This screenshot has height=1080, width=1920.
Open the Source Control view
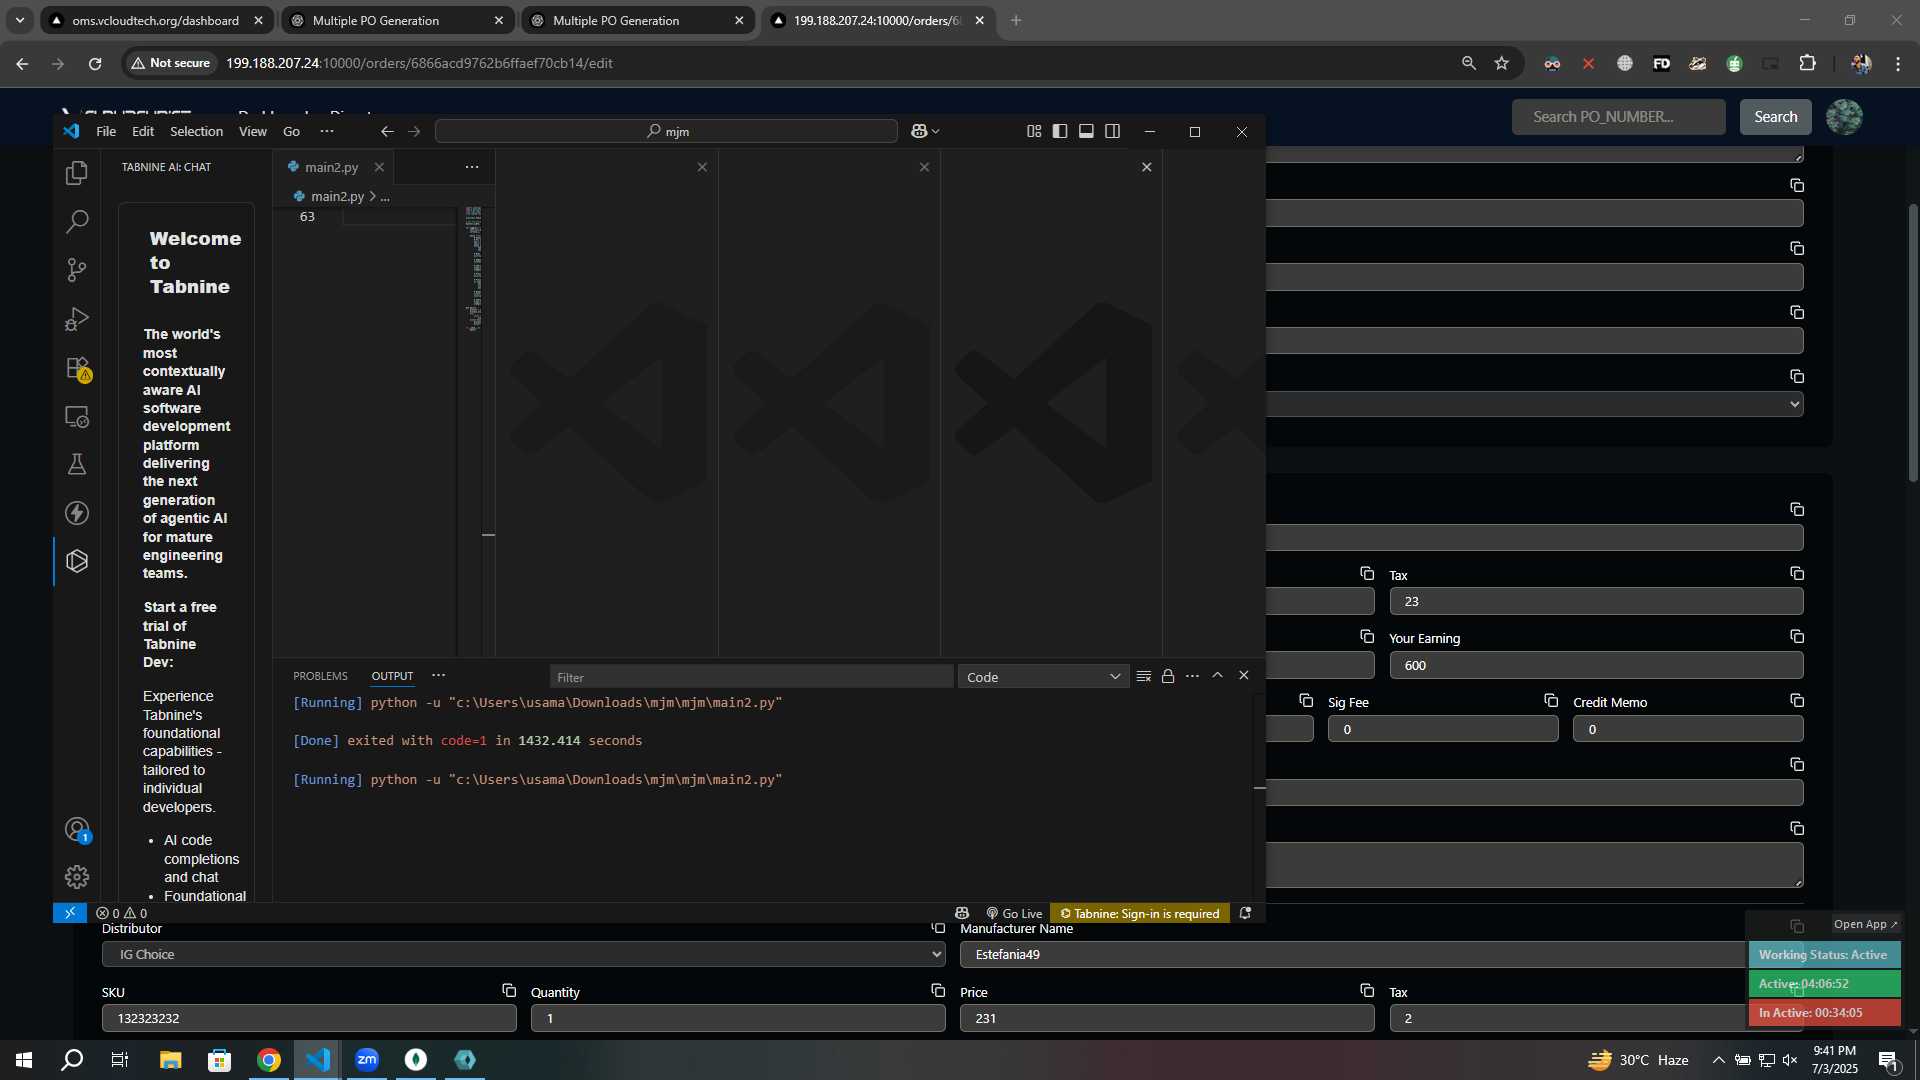click(77, 270)
